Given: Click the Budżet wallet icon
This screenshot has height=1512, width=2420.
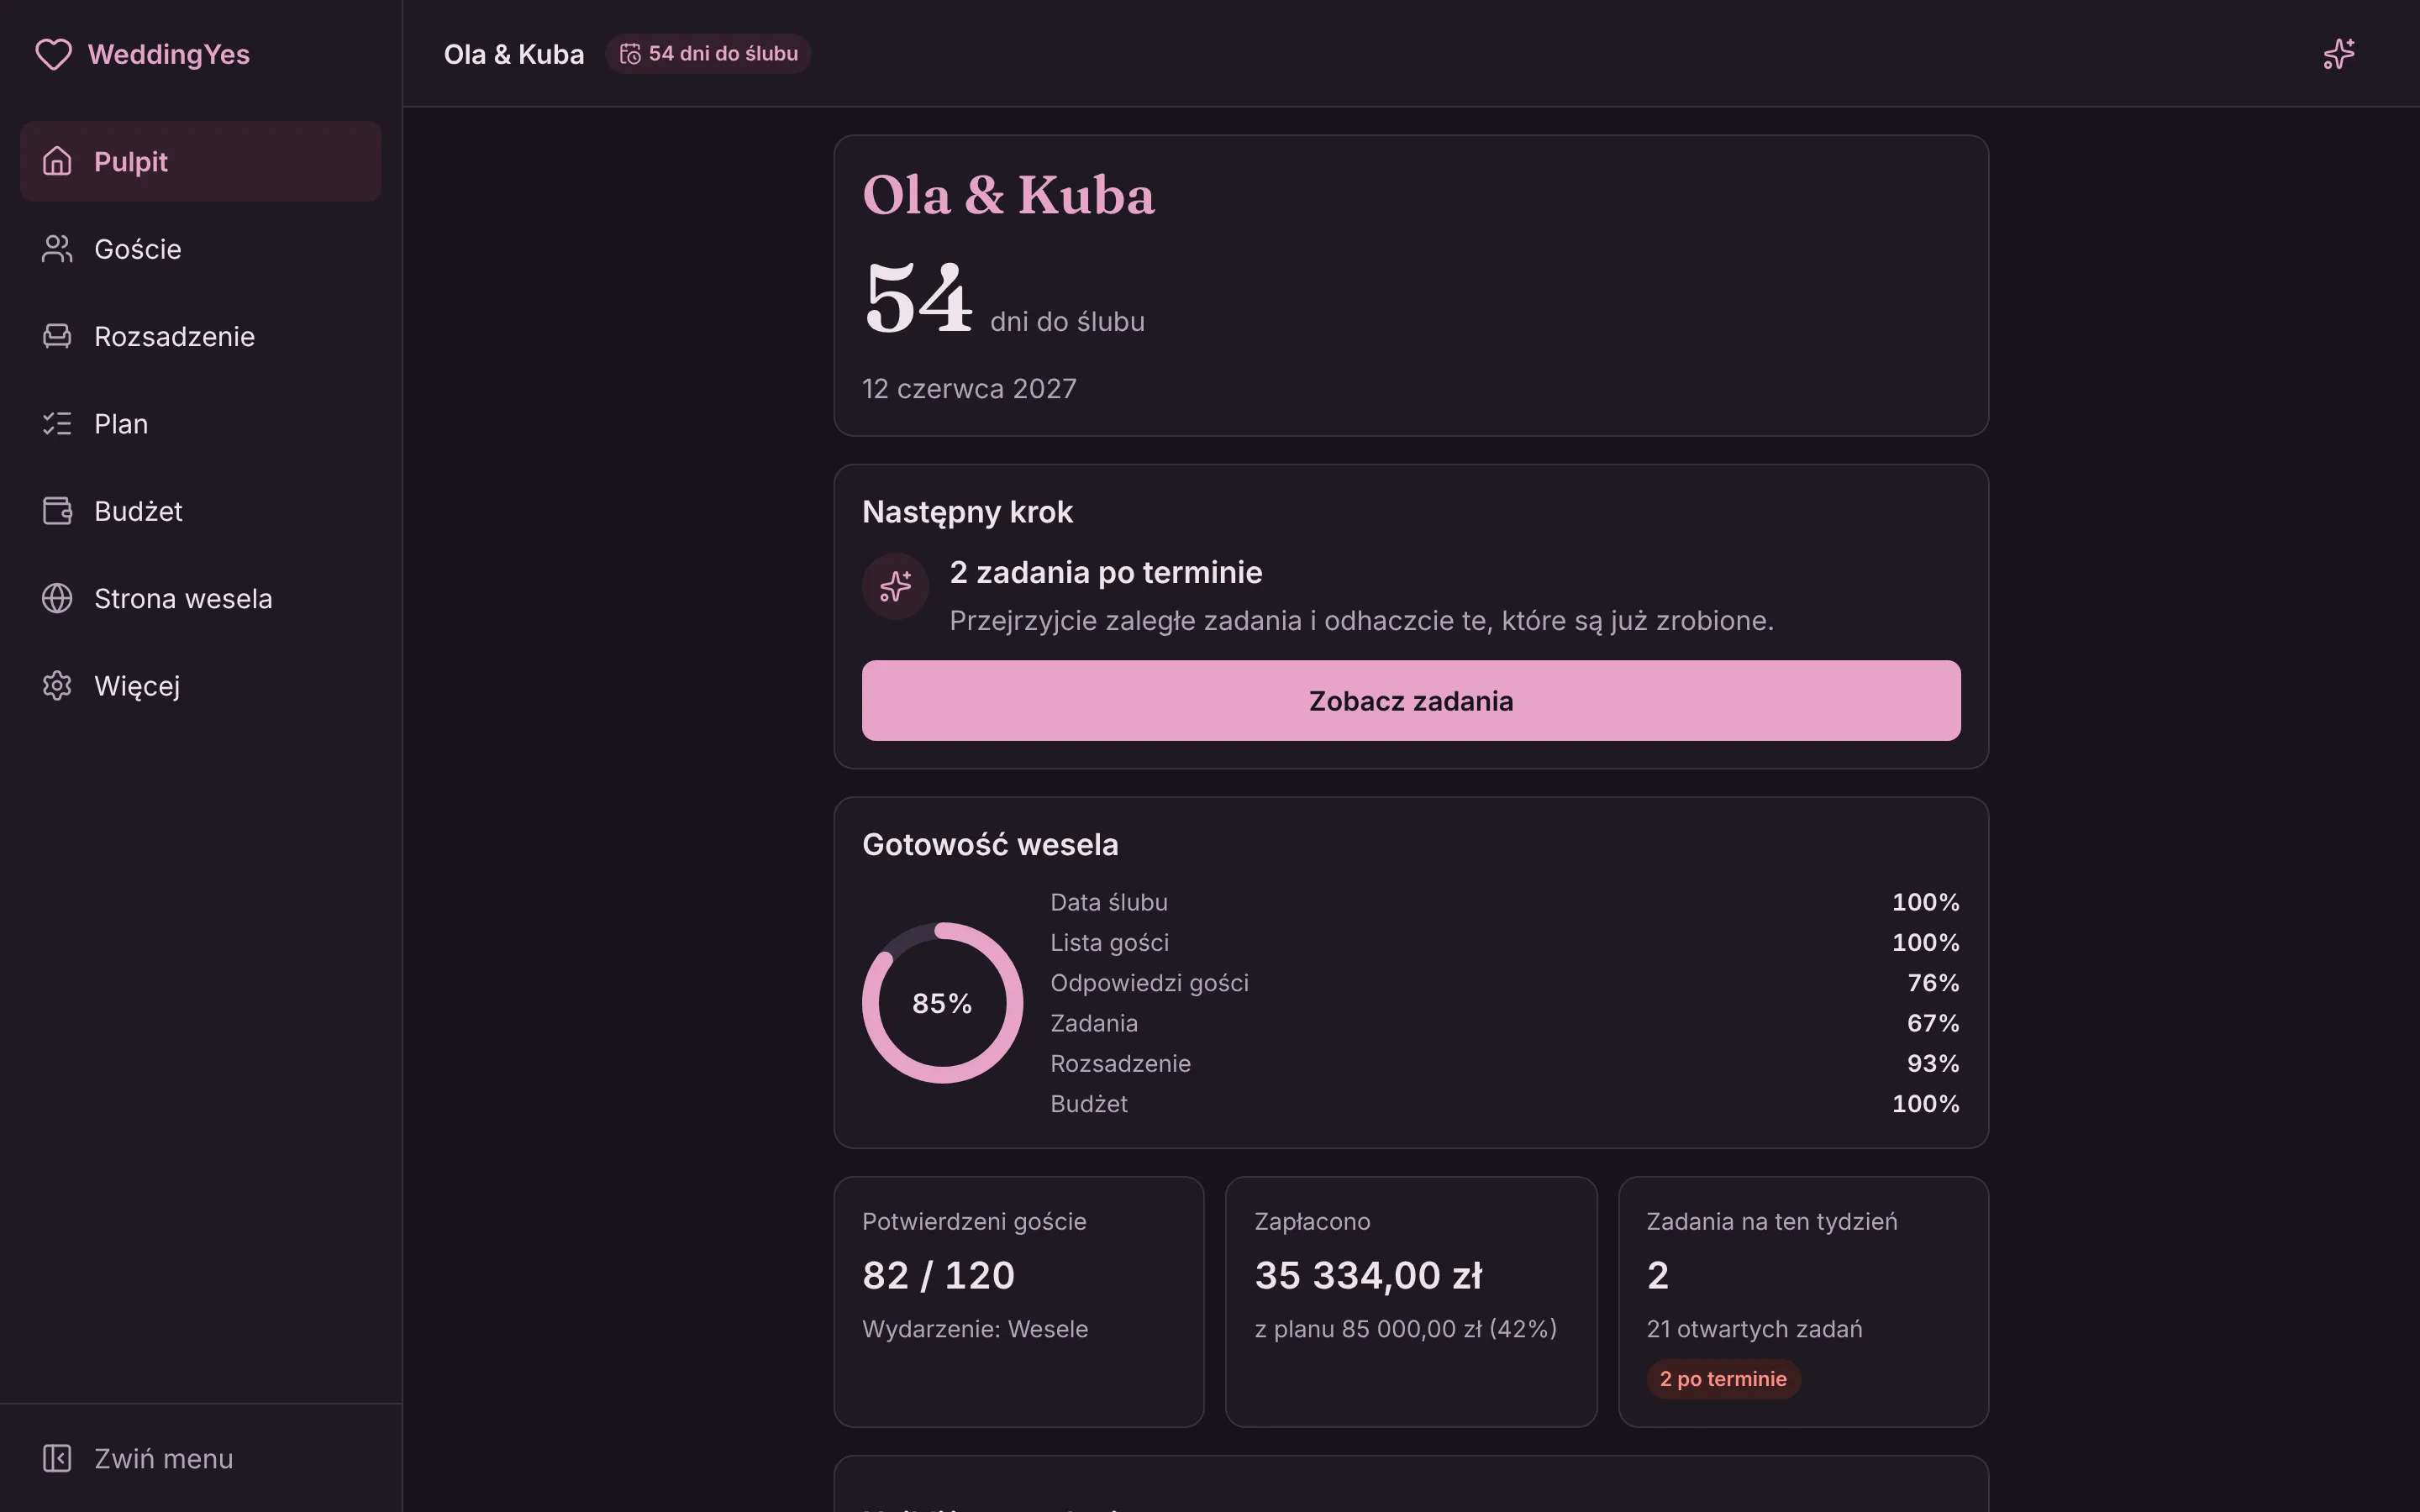Looking at the screenshot, I should point(57,511).
